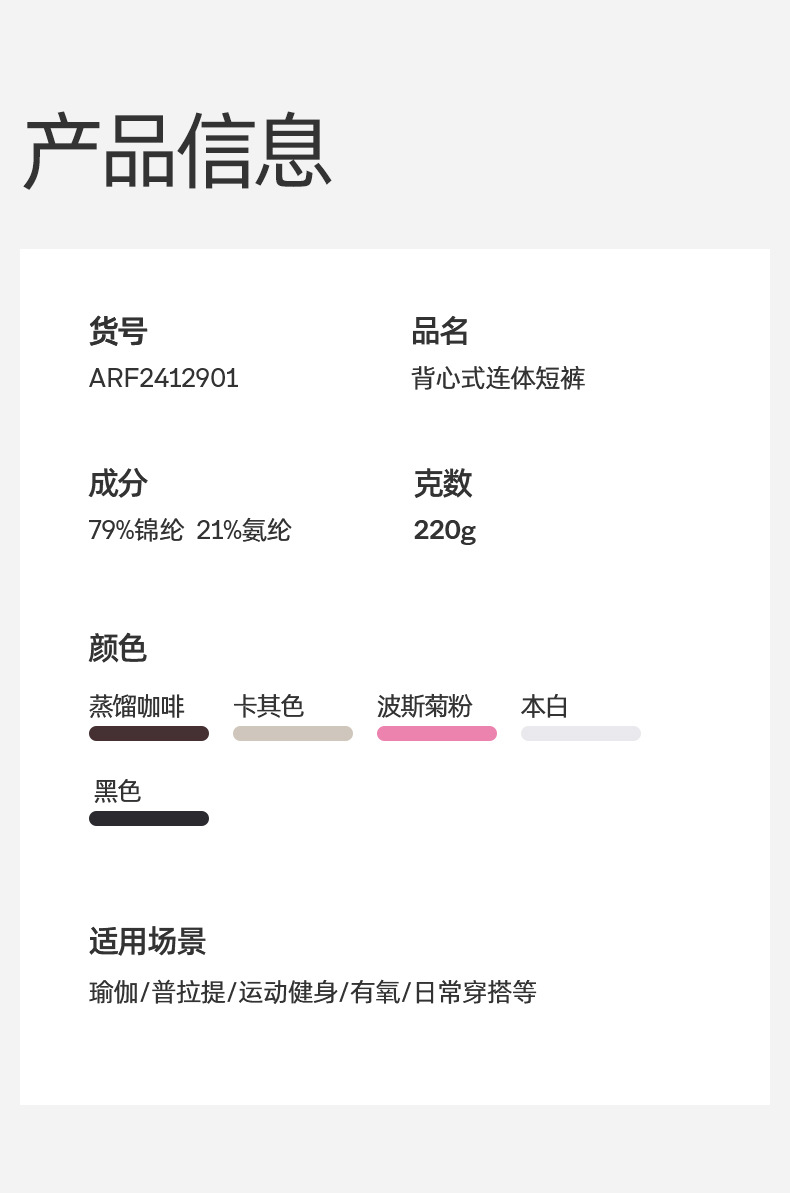
Task: Pick the 本白 off-white color swatch
Action: (x=581, y=733)
